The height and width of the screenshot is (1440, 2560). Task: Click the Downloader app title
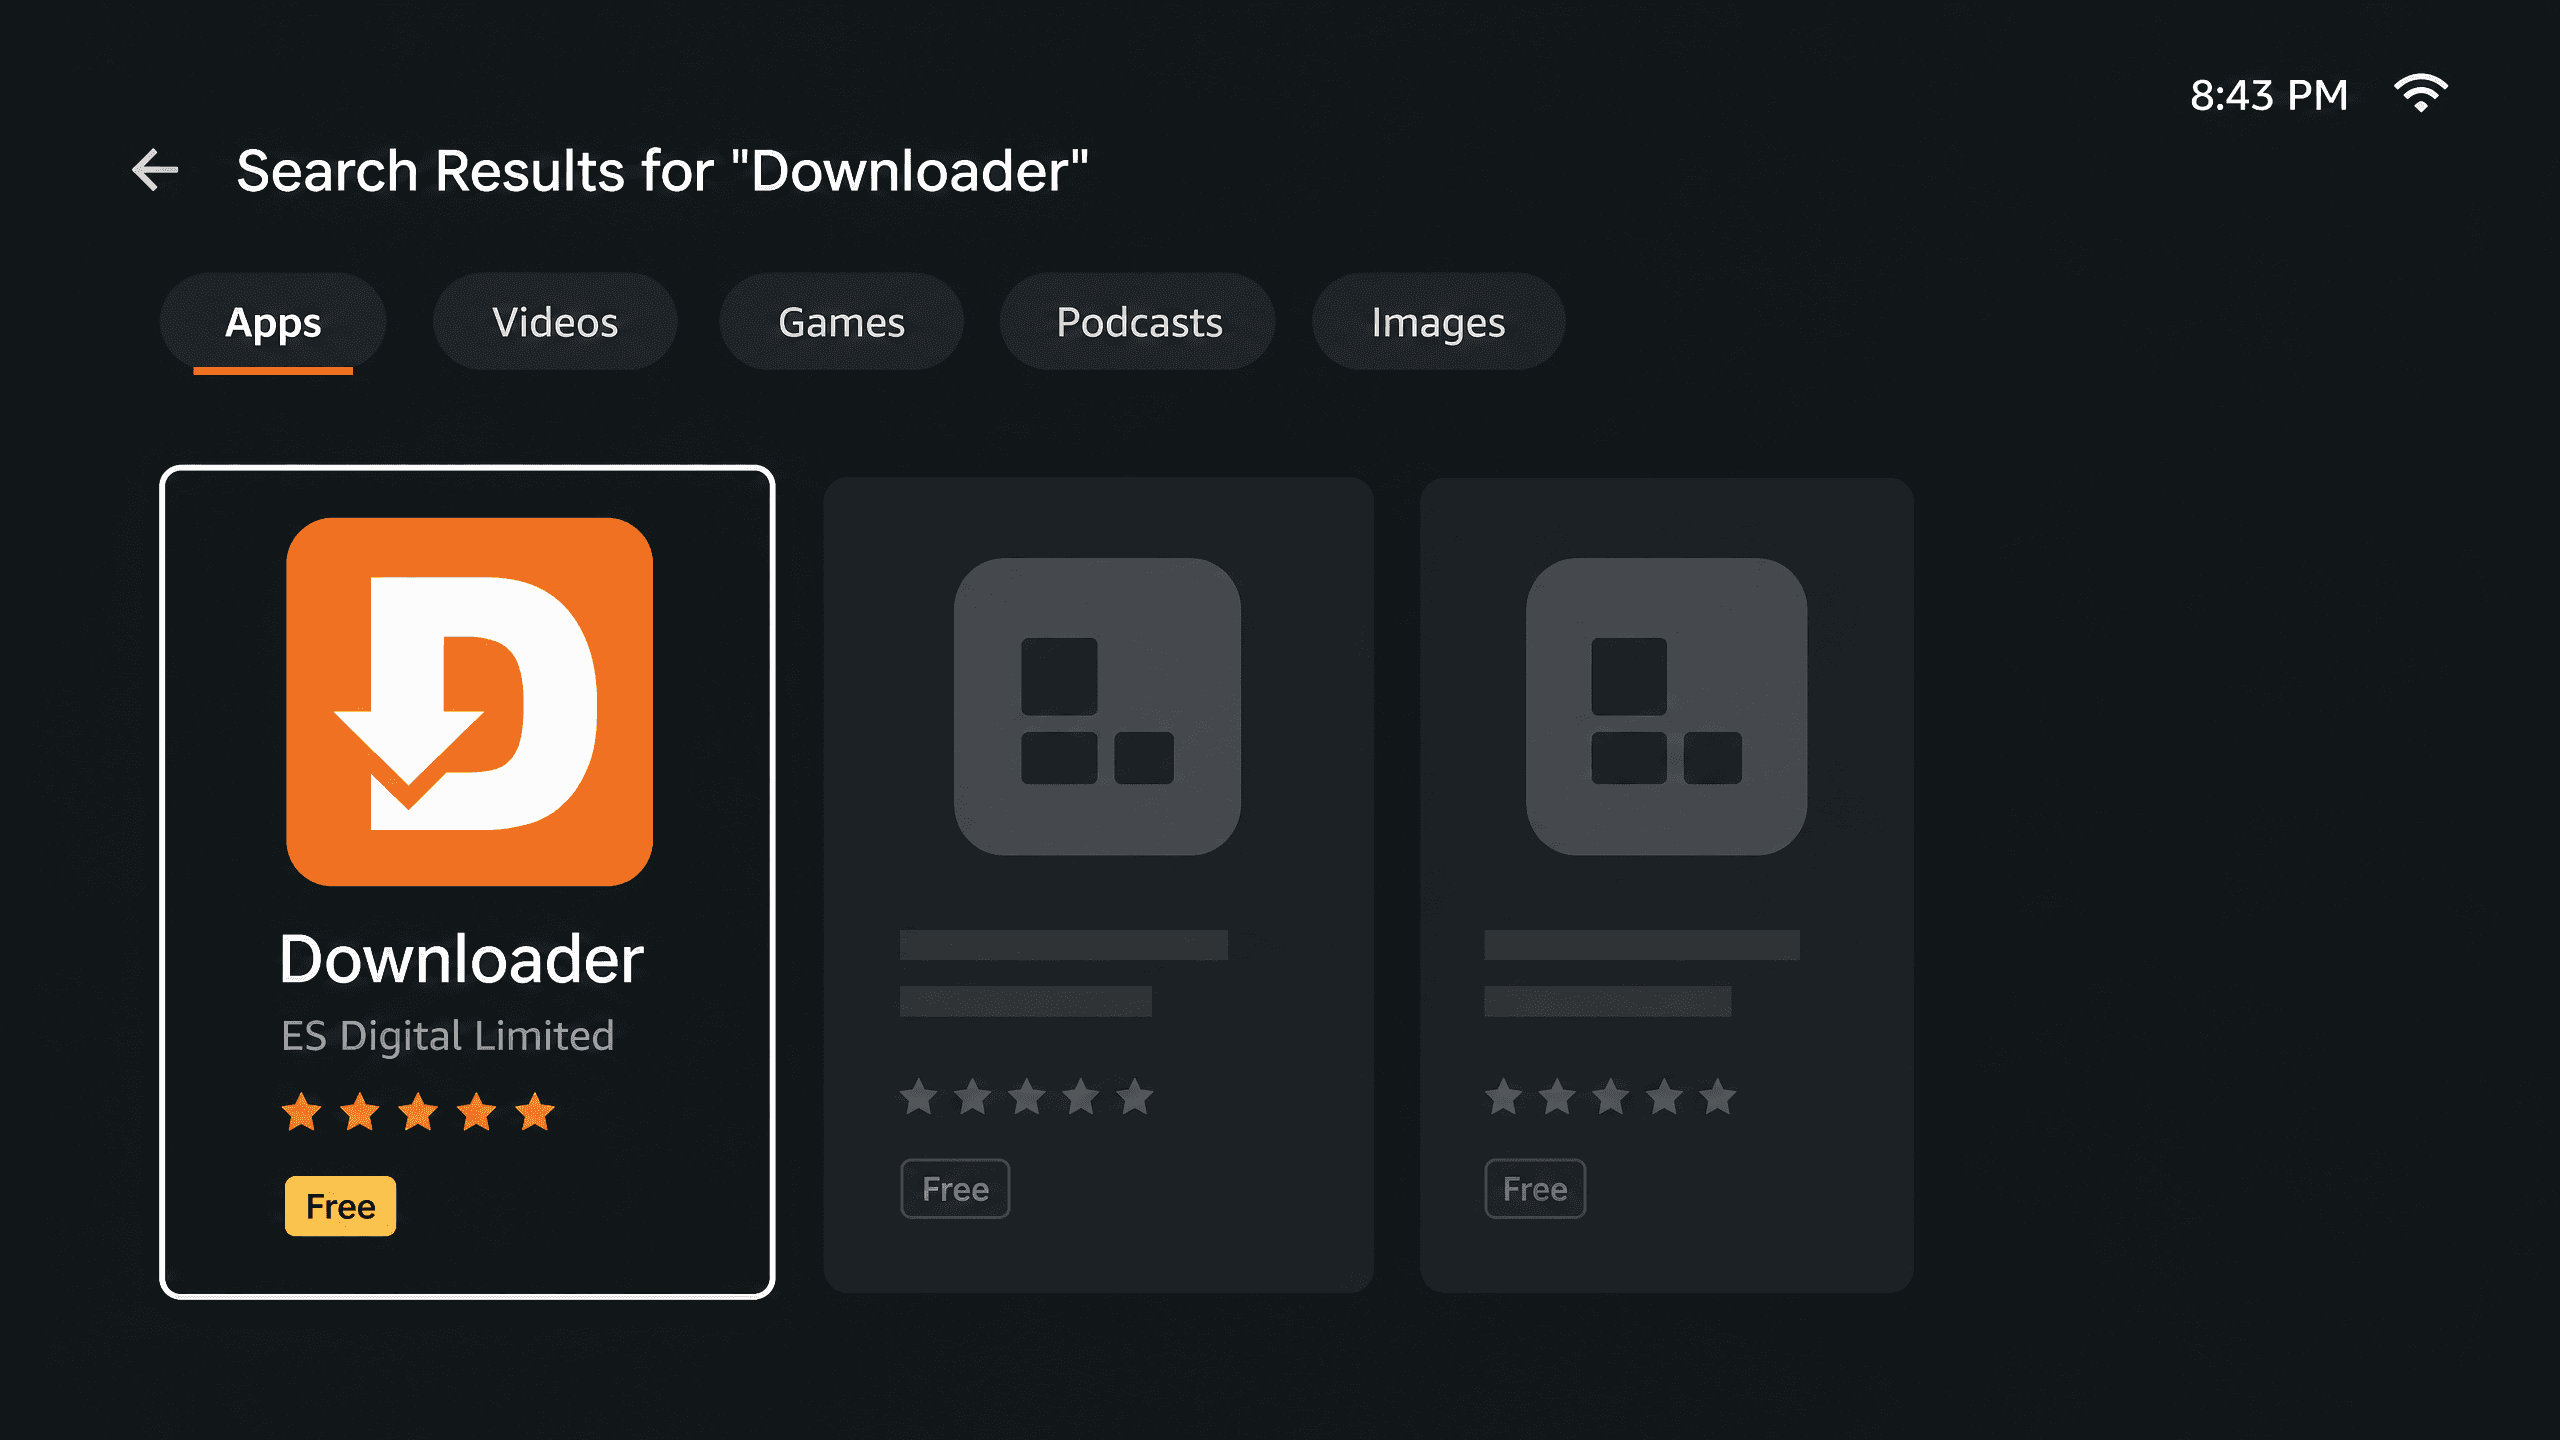tap(461, 959)
